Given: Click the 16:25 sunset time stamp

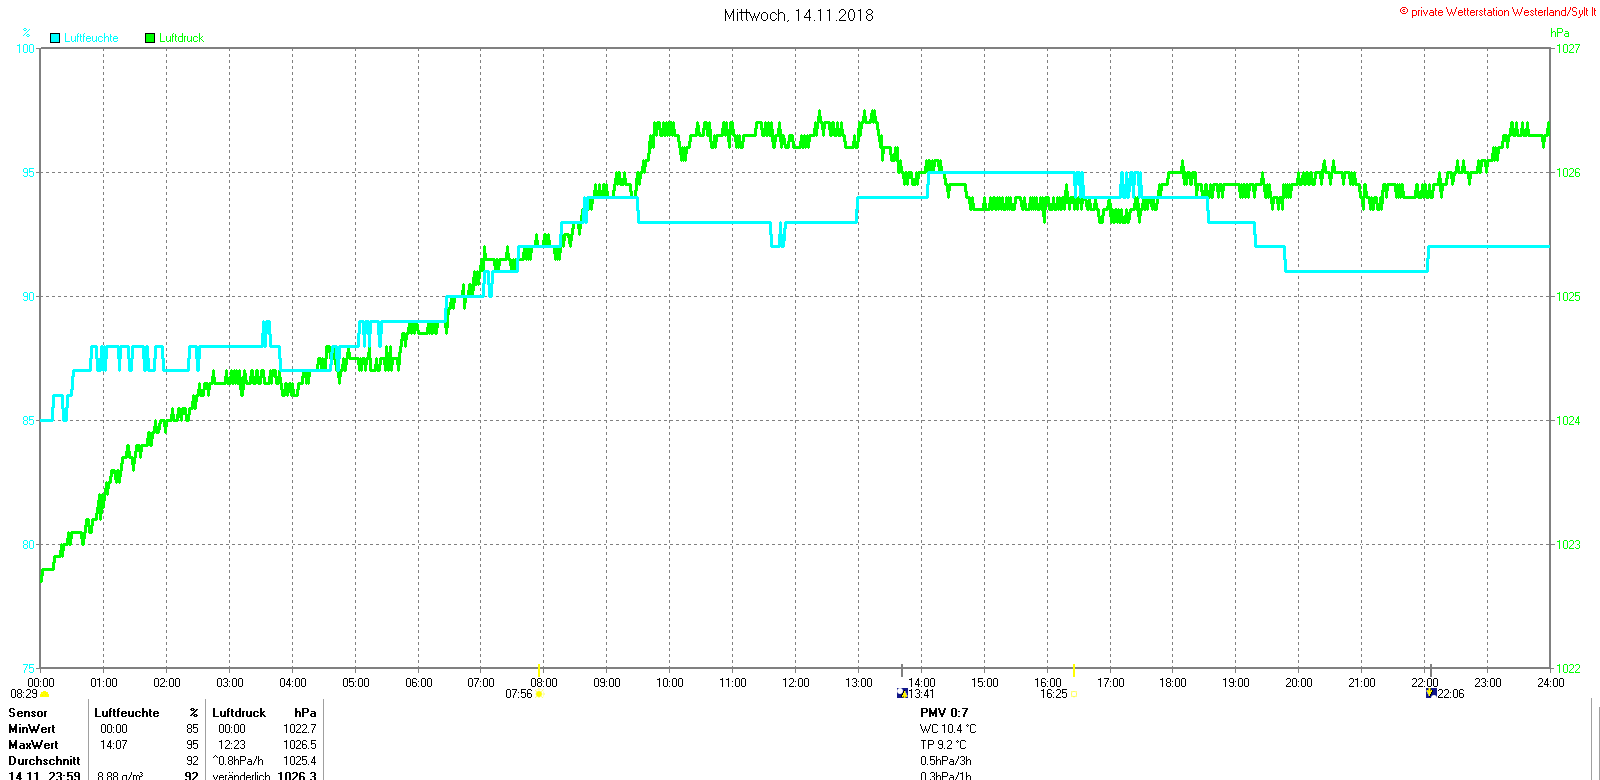Looking at the screenshot, I should pyautogui.click(x=1054, y=694).
